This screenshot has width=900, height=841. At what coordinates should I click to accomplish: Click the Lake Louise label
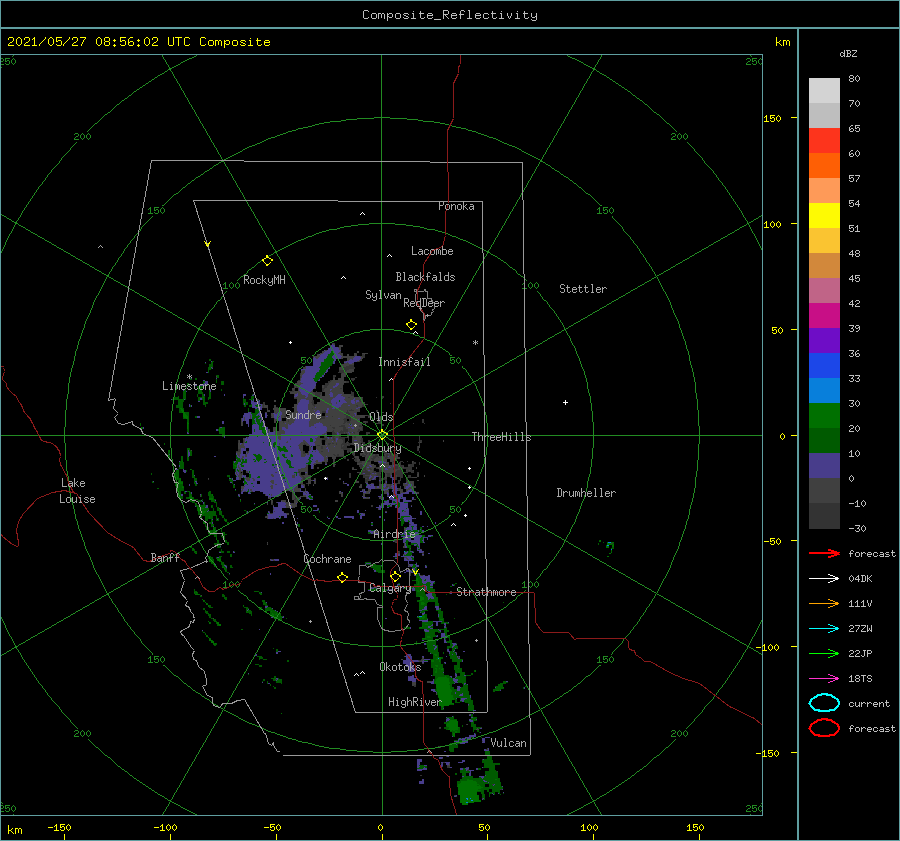77,491
